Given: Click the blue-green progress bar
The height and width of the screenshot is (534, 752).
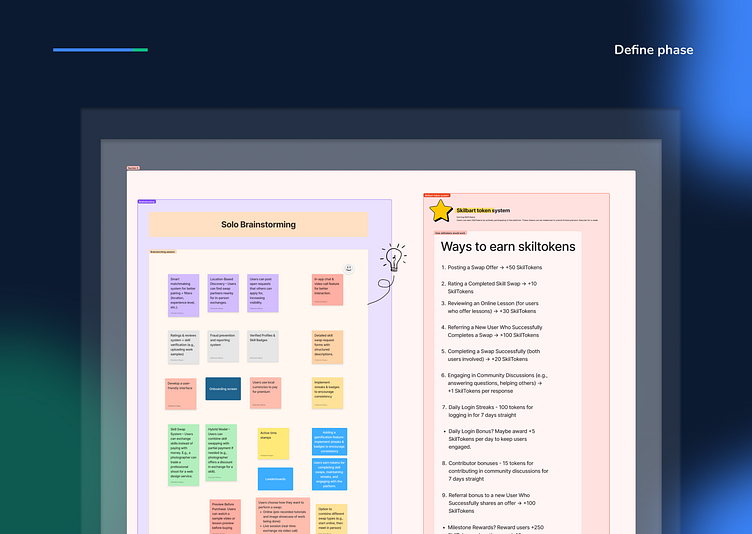Looking at the screenshot, I should pos(100,50).
